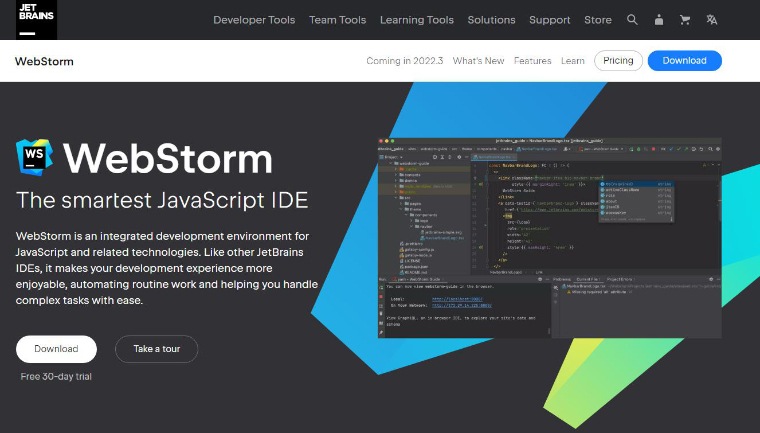This screenshot has width=760, height=433.
Task: Click the Pricing button
Action: [x=618, y=61]
